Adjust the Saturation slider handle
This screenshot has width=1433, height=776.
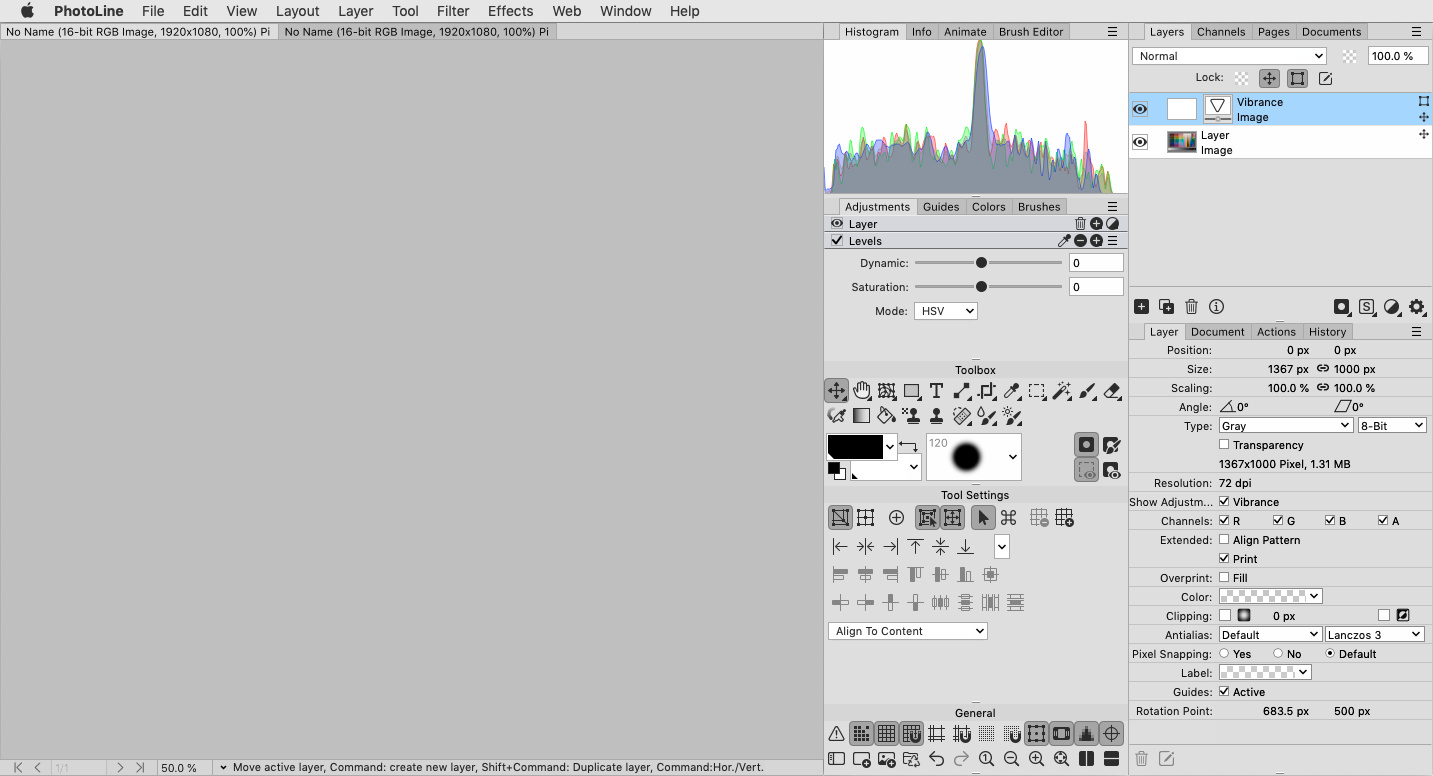coord(981,287)
